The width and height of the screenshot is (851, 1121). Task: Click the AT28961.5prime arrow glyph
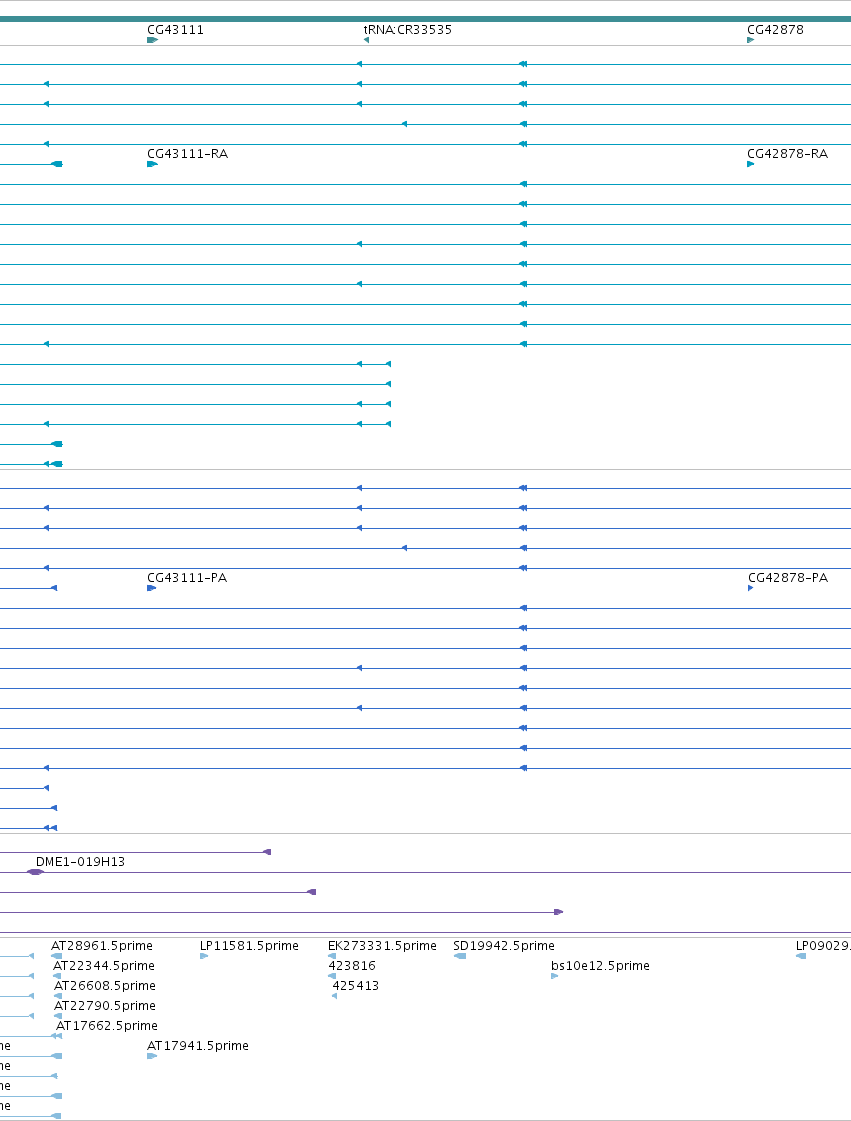(56, 956)
